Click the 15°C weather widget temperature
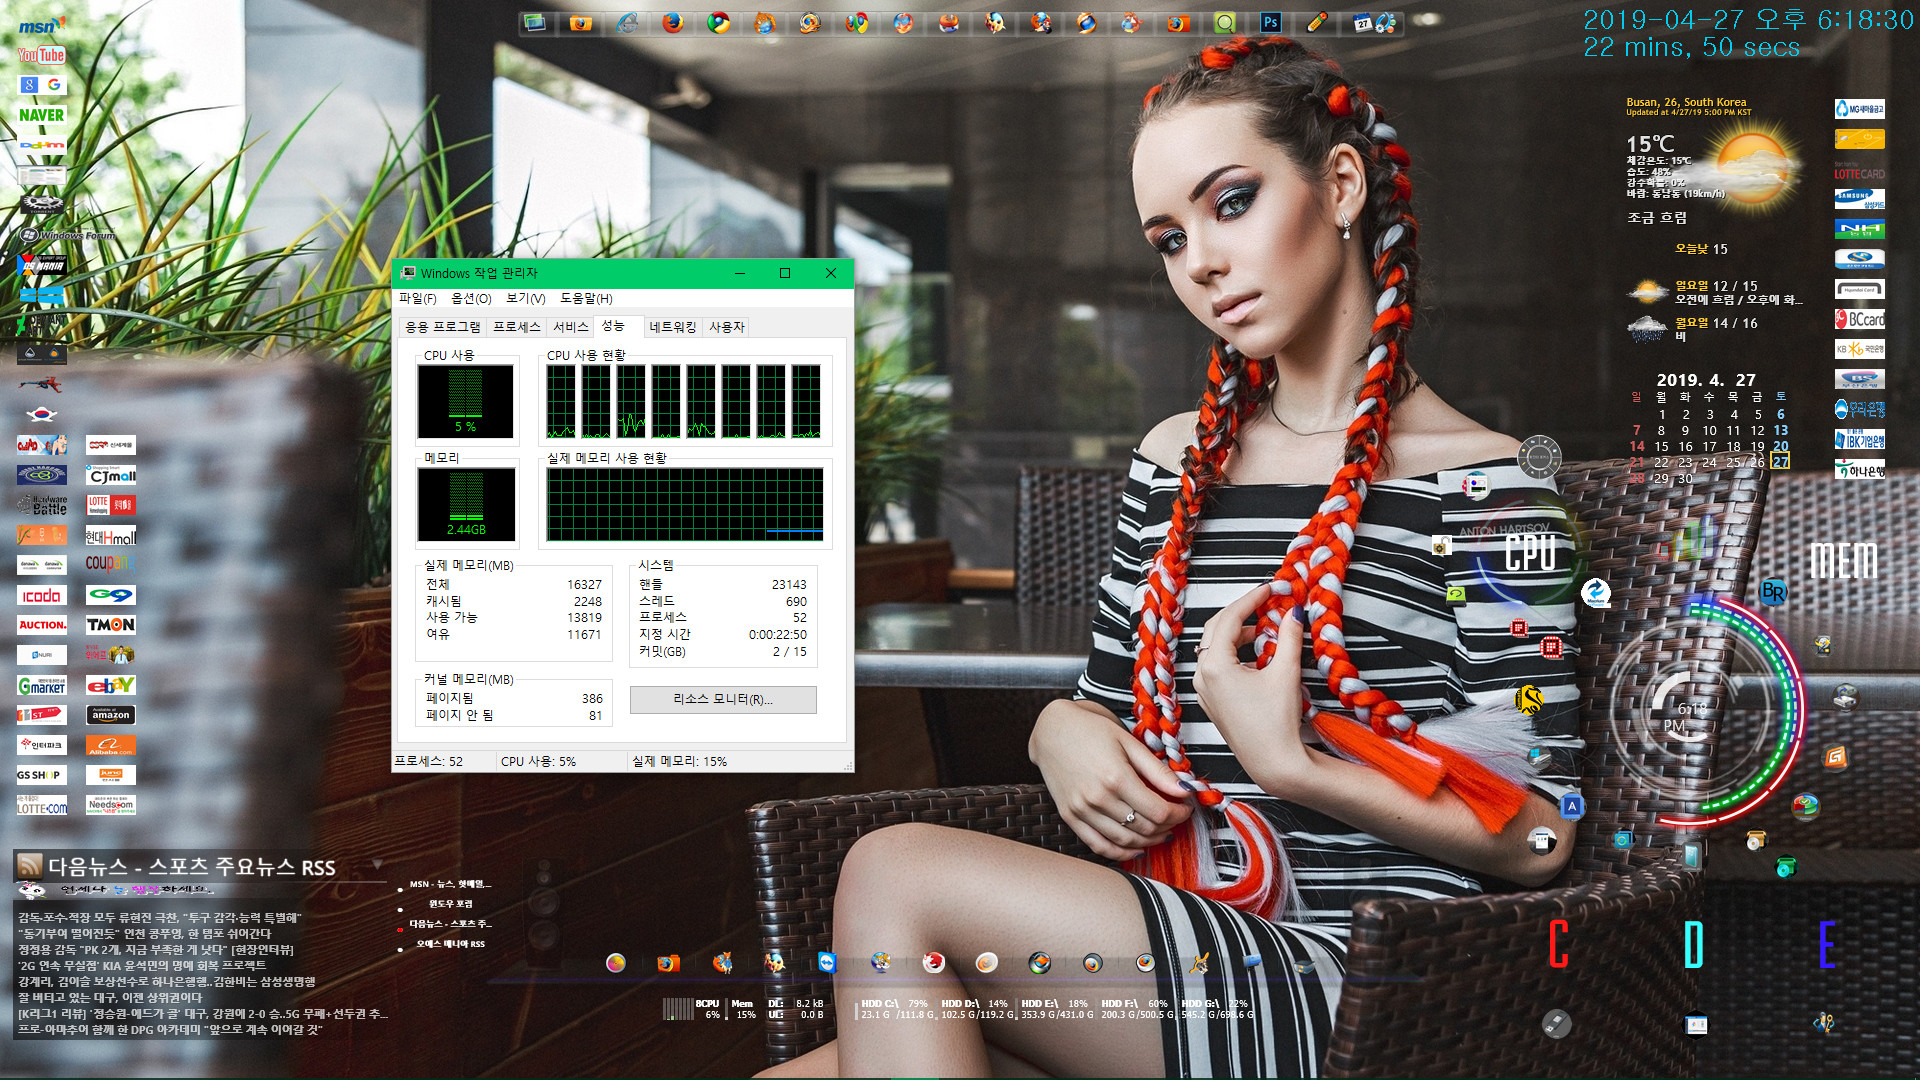Screen dimensions: 1920x1080 coord(1650,144)
